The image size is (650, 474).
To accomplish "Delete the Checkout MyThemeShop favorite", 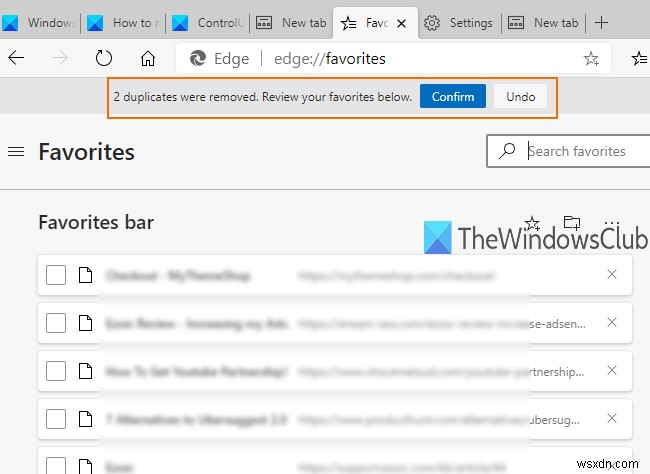I will tap(612, 274).
